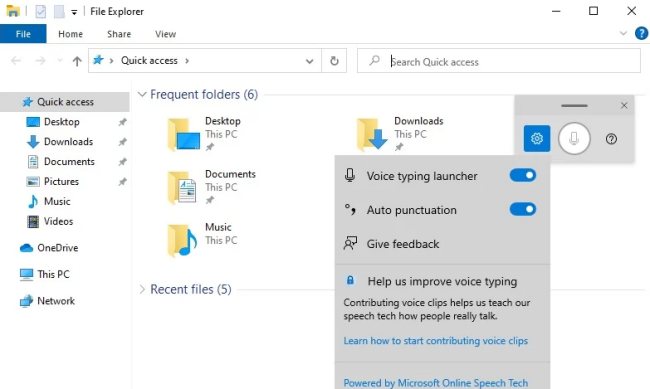Image resolution: width=650 pixels, height=389 pixels.
Task: Click the Search Quick access field
Action: pos(499,61)
